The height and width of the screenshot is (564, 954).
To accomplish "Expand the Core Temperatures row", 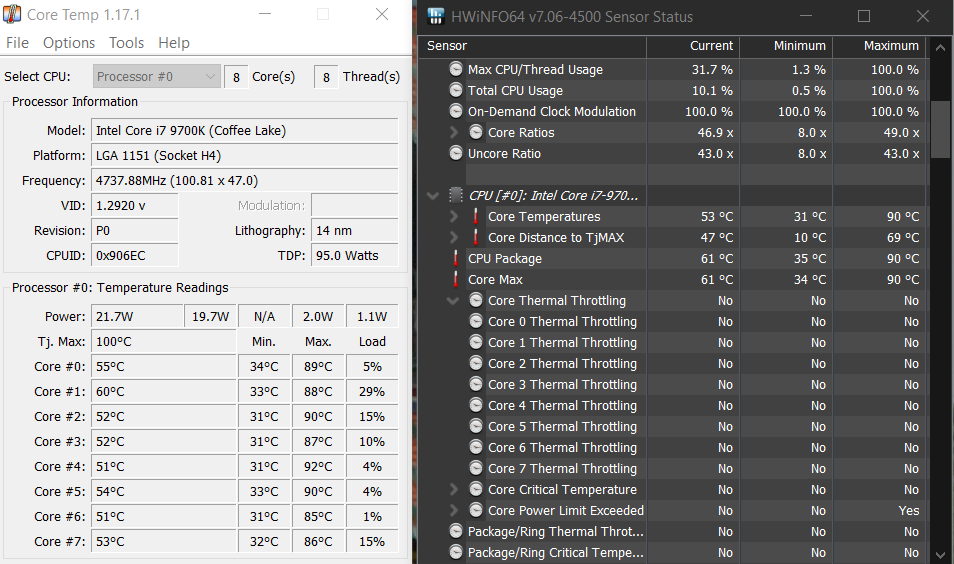I will [453, 216].
